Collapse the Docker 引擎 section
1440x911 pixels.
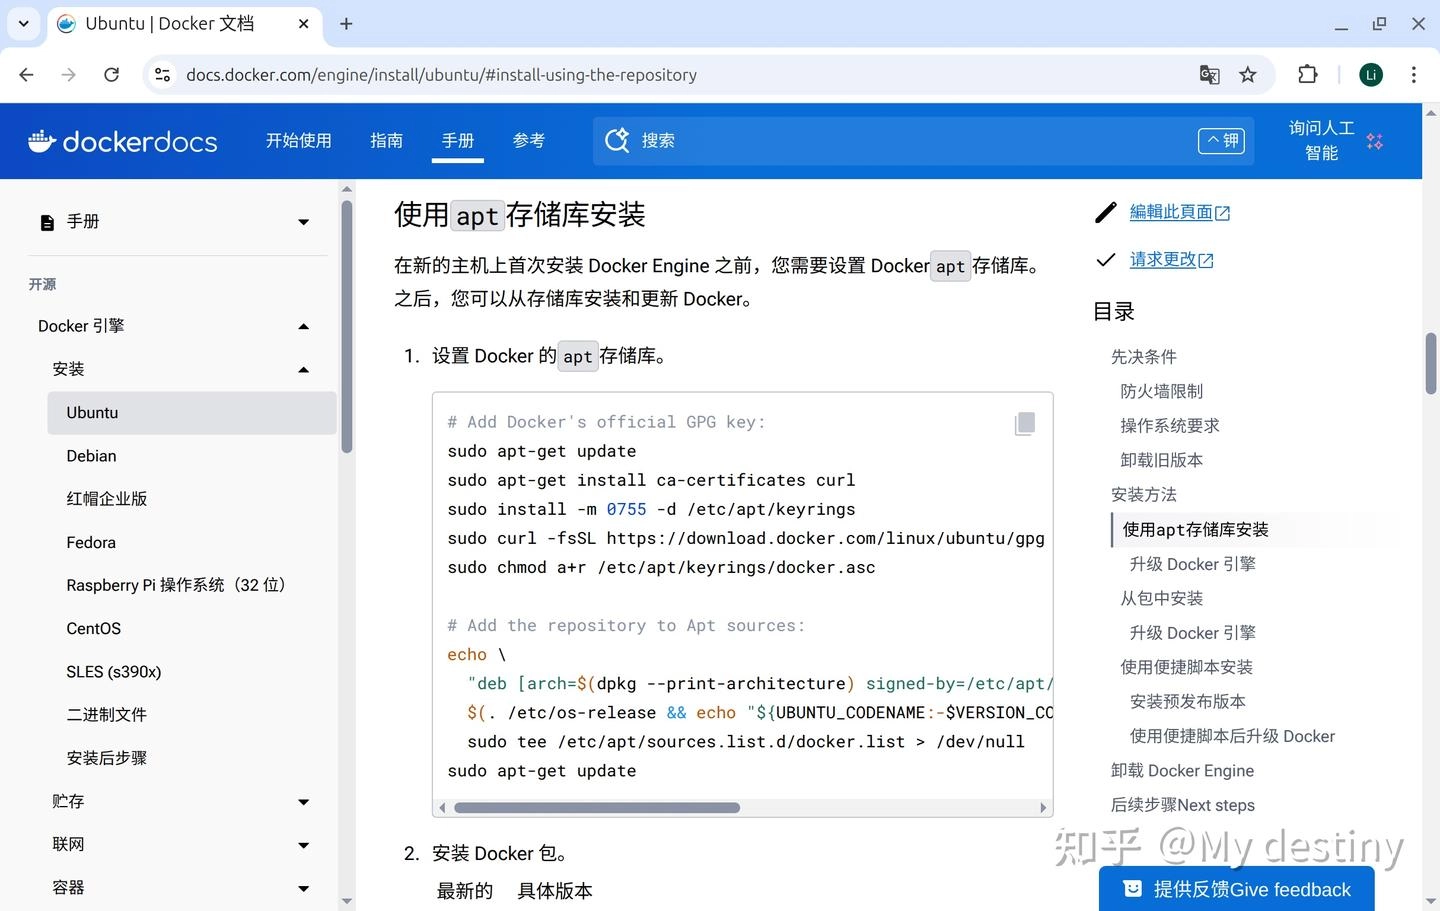pyautogui.click(x=303, y=327)
